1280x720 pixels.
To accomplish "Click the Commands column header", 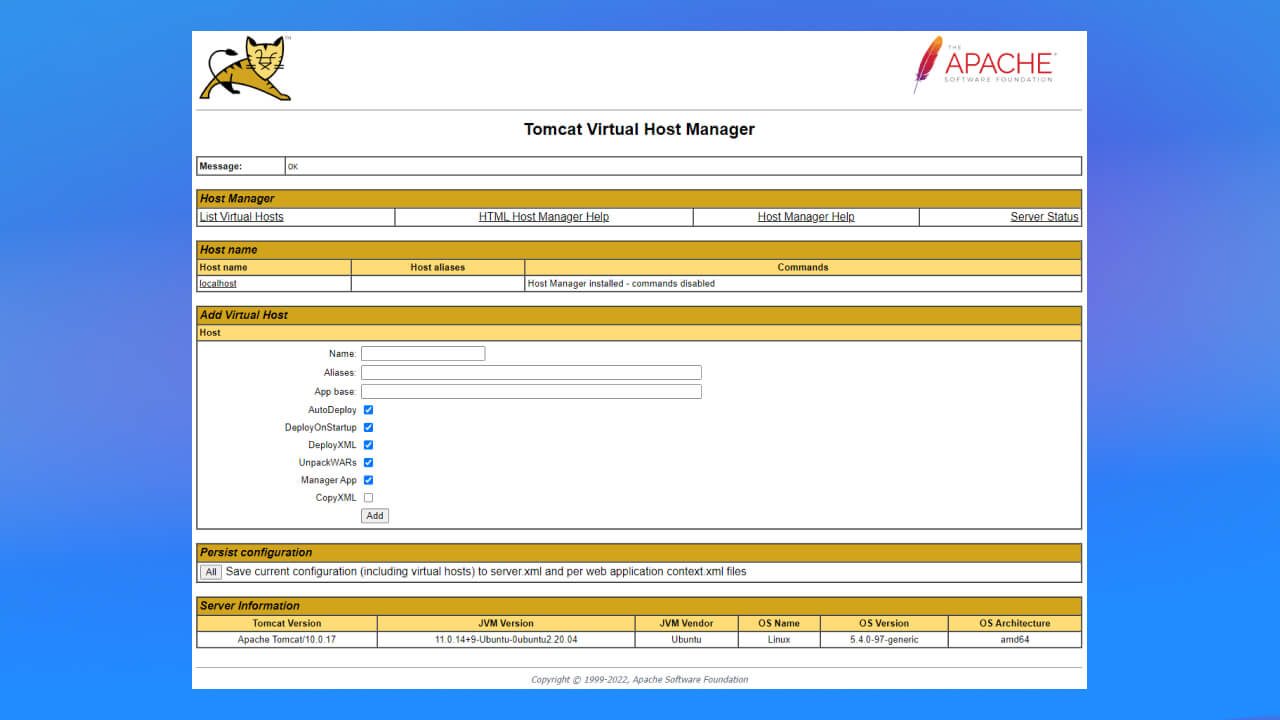I will pos(803,268).
